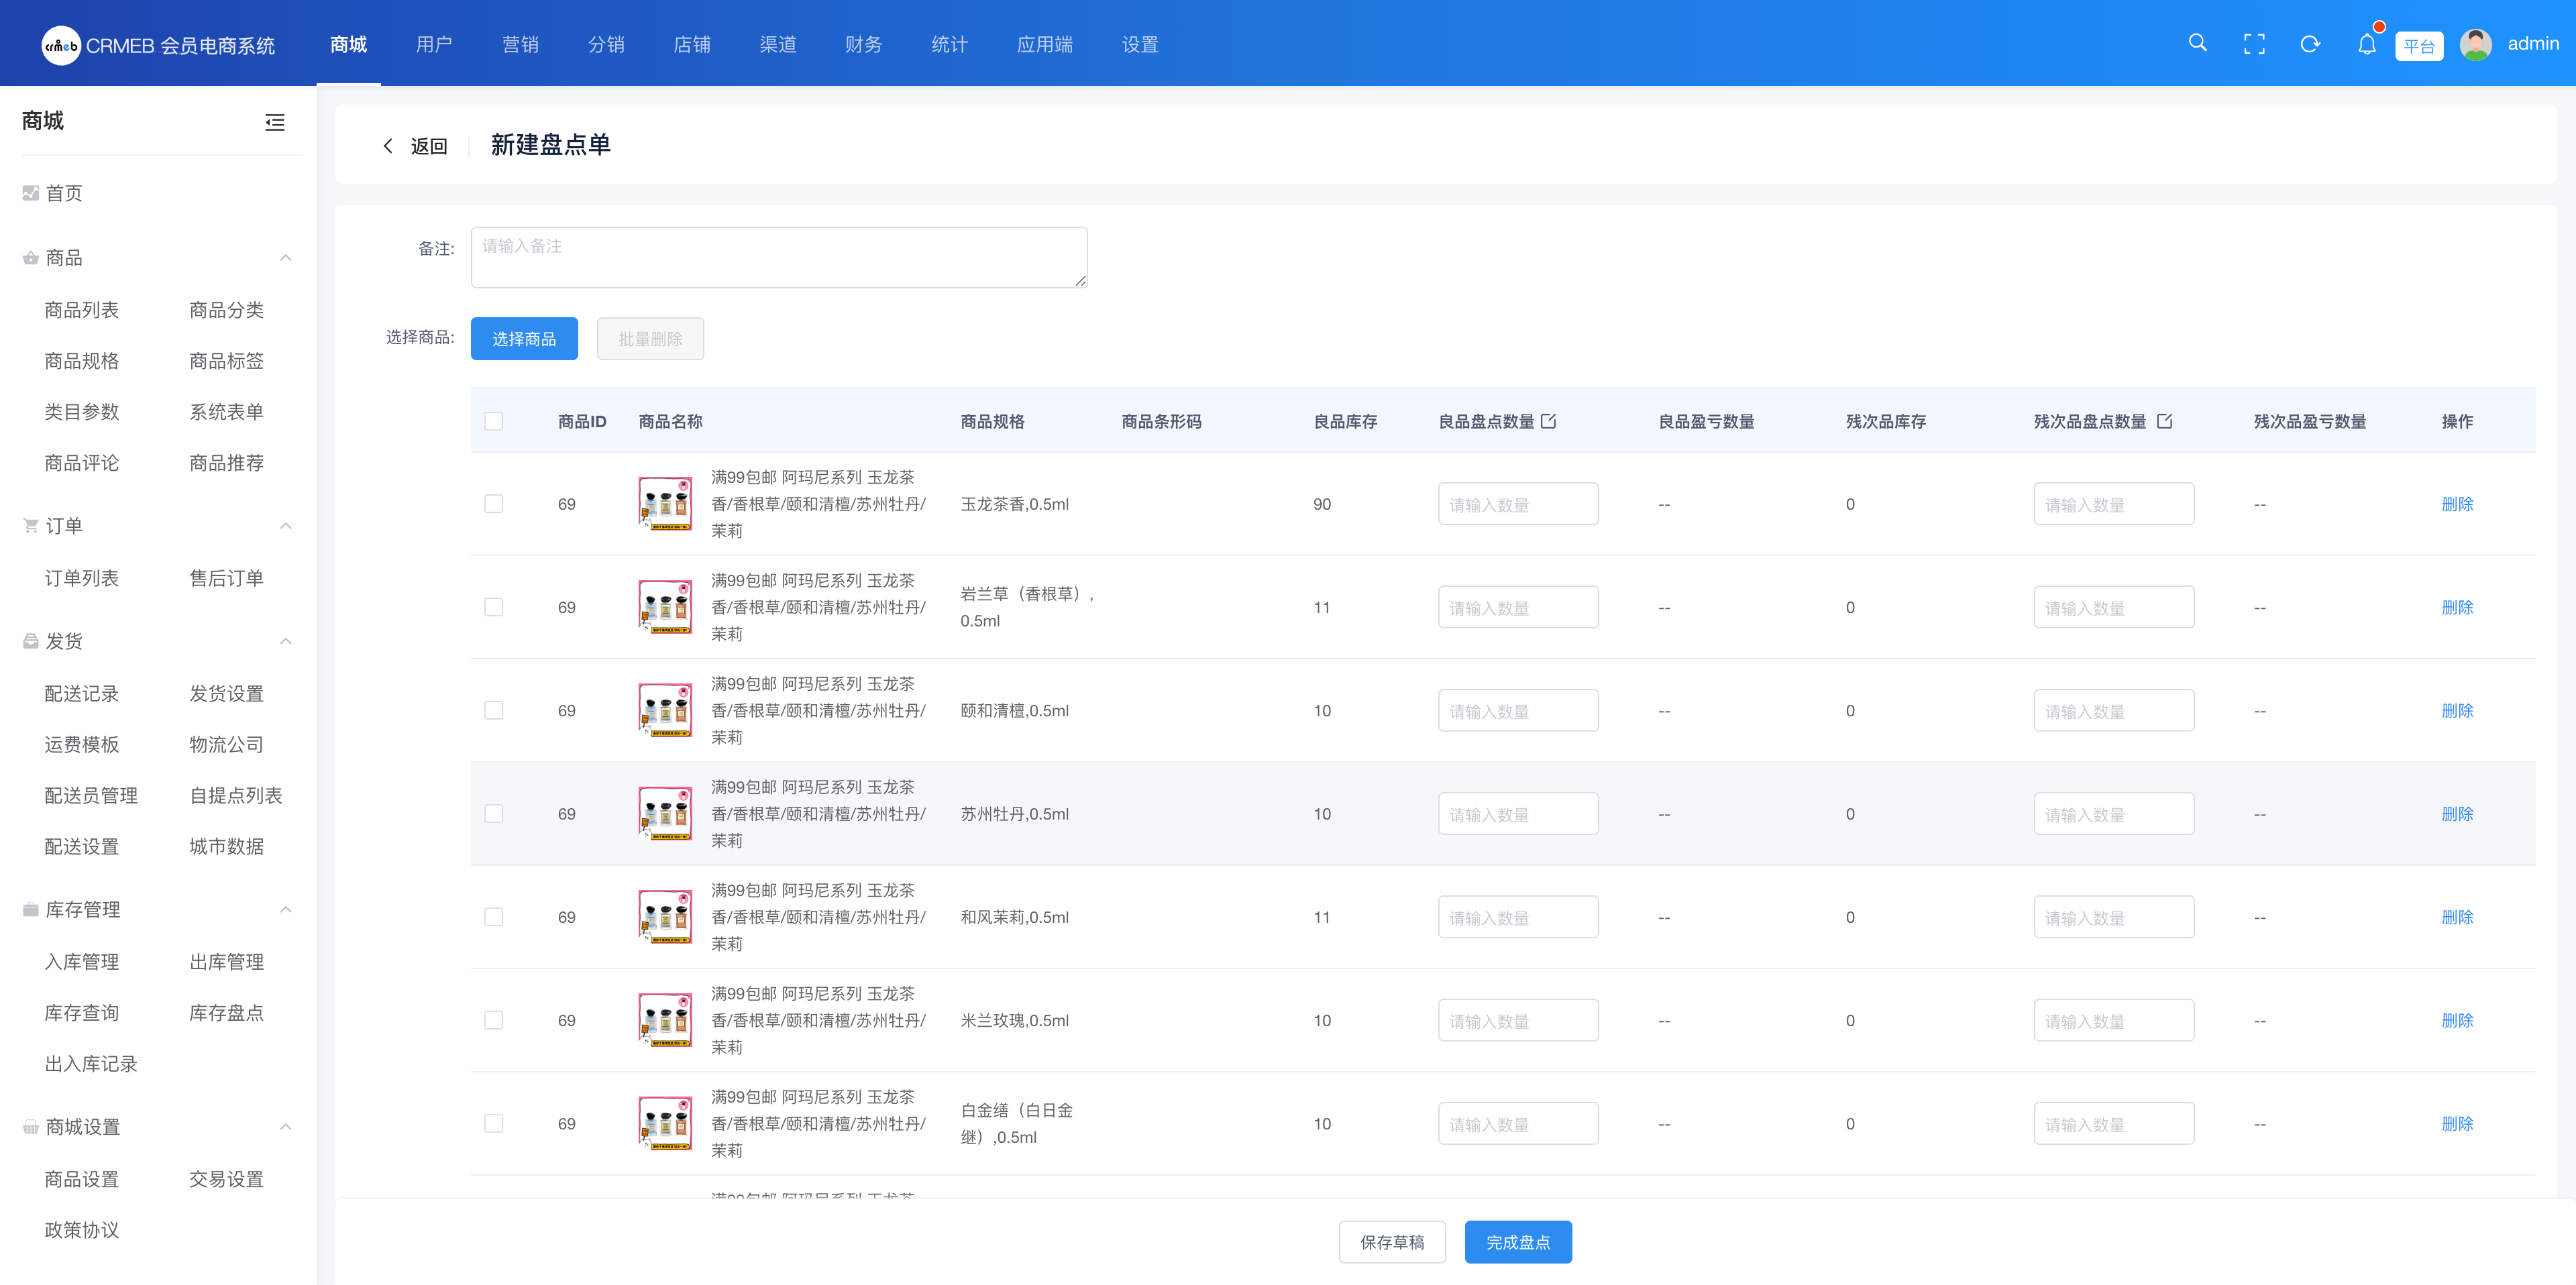The height and width of the screenshot is (1285, 2576).
Task: Click batch edit icon beside 残次品盘点数量
Action: (x=2165, y=421)
